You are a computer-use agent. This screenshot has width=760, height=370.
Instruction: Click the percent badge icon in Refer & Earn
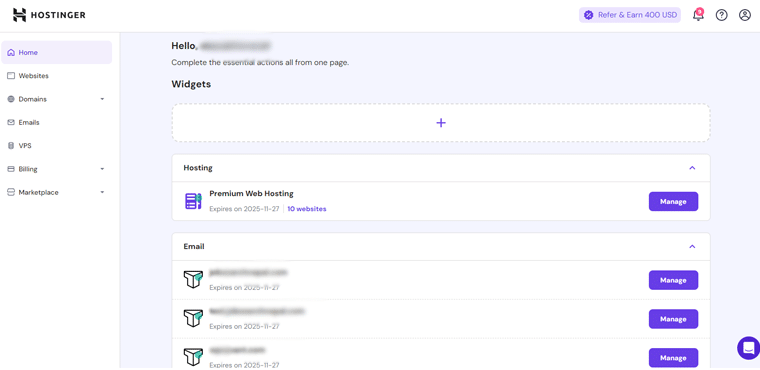pos(588,15)
